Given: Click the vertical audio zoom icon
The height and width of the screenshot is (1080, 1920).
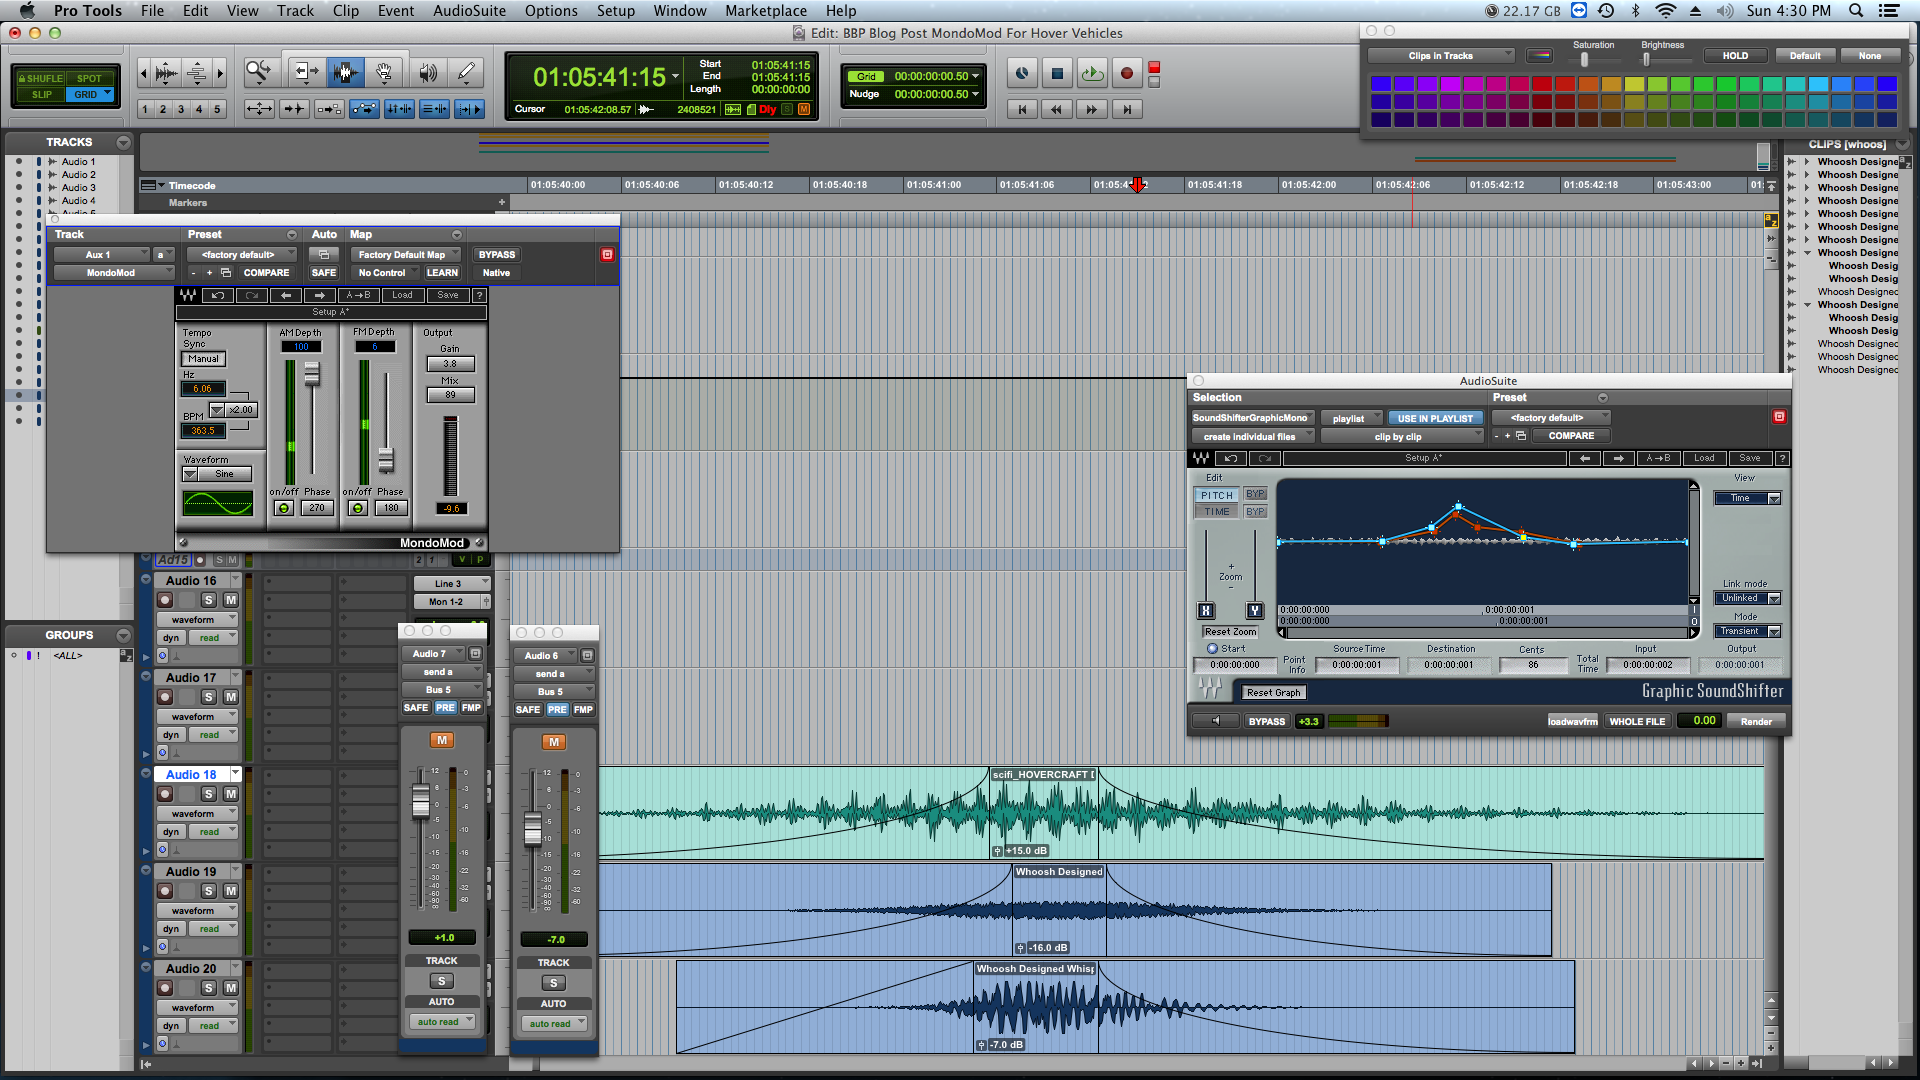Looking at the screenshot, I should point(167,72).
